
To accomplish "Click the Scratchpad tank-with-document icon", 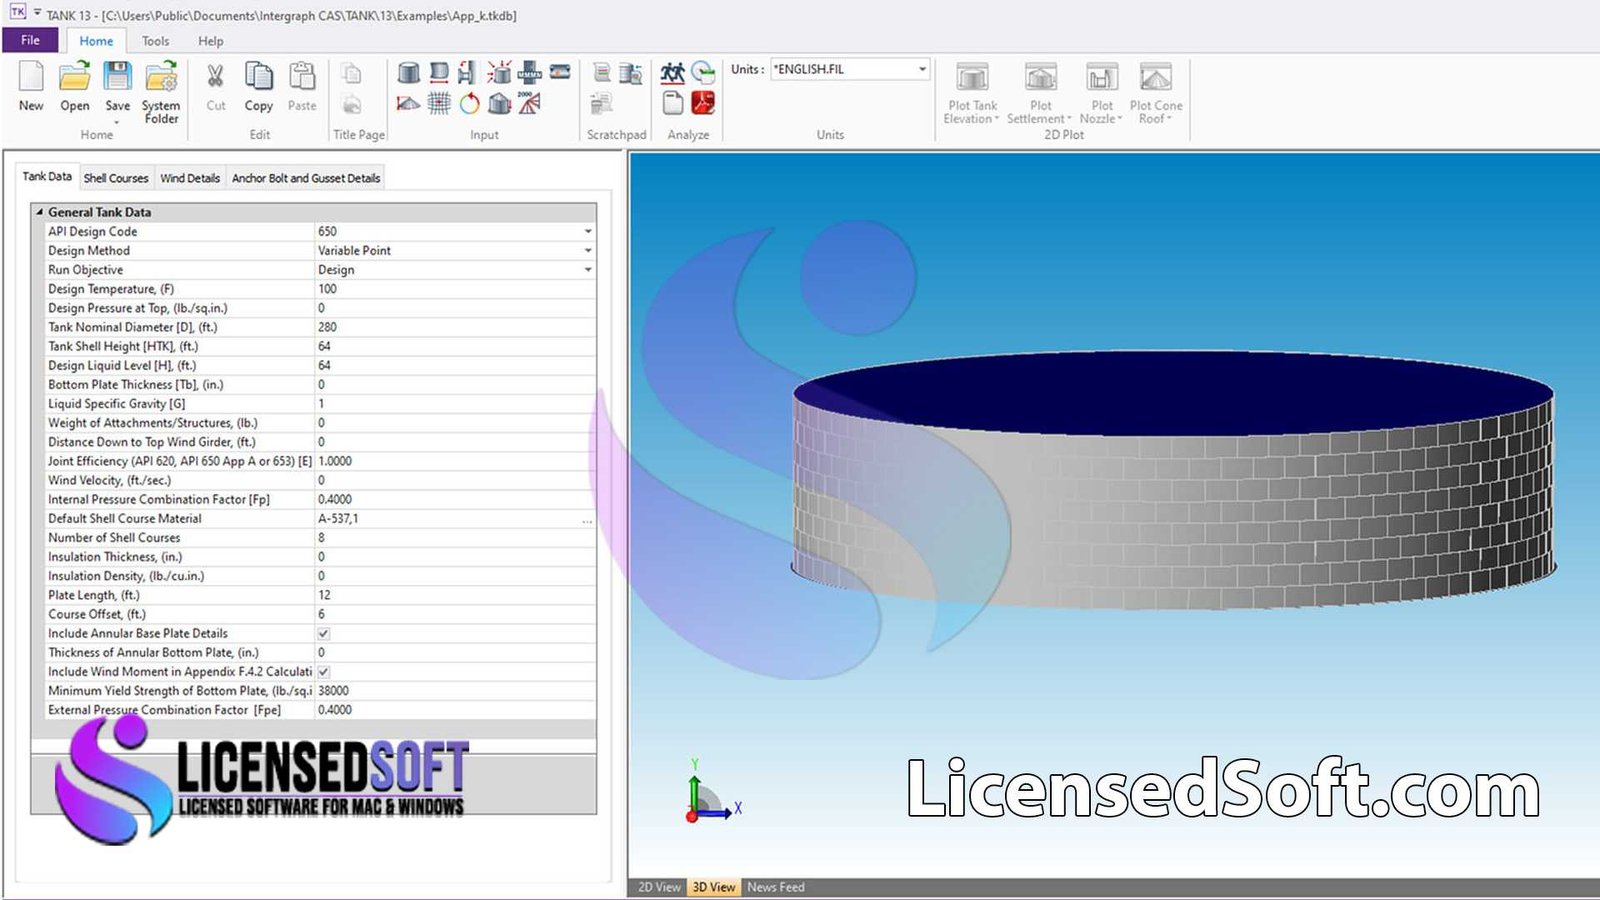I will click(x=630, y=73).
